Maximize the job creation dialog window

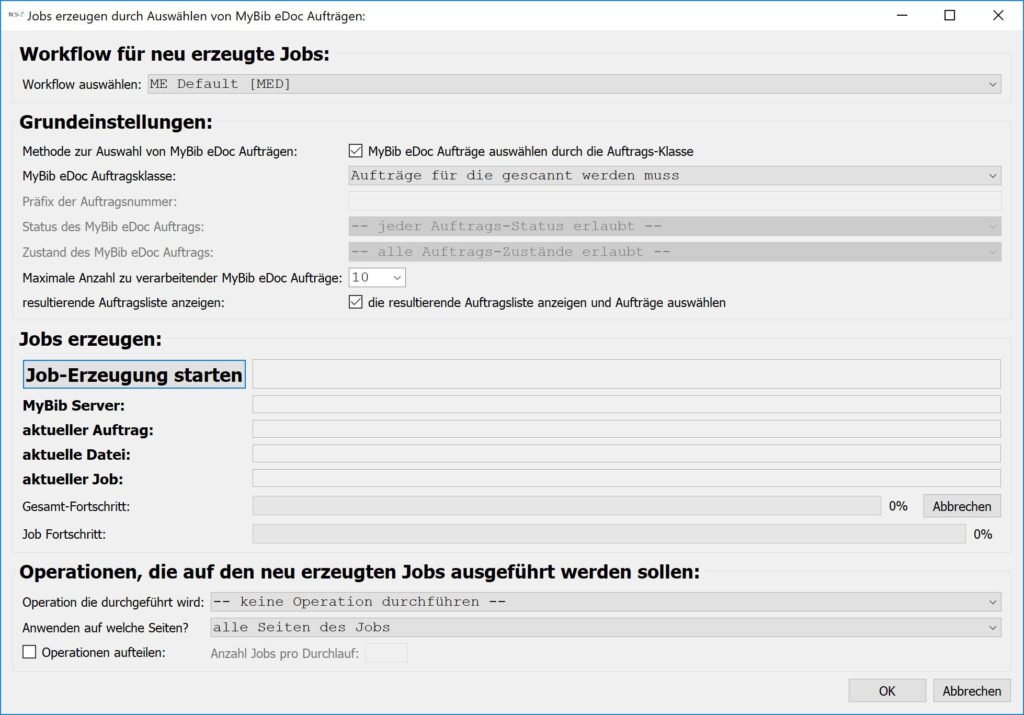point(949,15)
